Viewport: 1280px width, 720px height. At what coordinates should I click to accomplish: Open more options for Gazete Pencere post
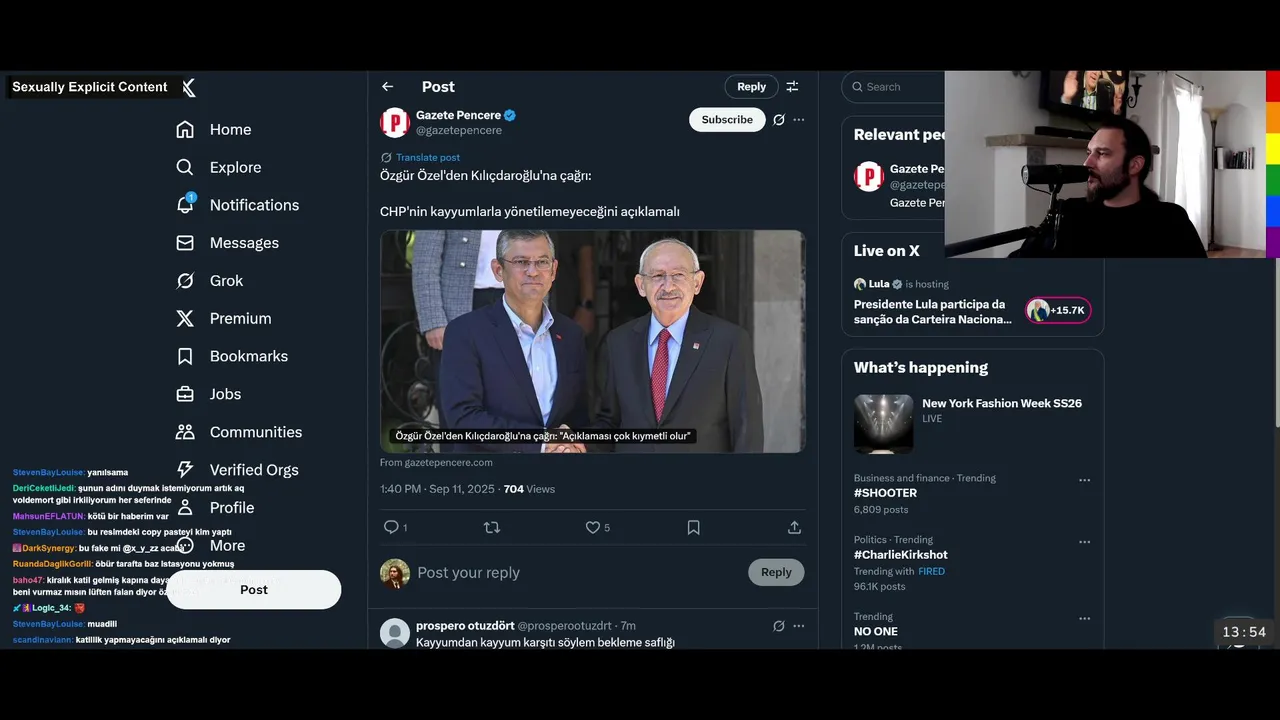[x=799, y=120]
